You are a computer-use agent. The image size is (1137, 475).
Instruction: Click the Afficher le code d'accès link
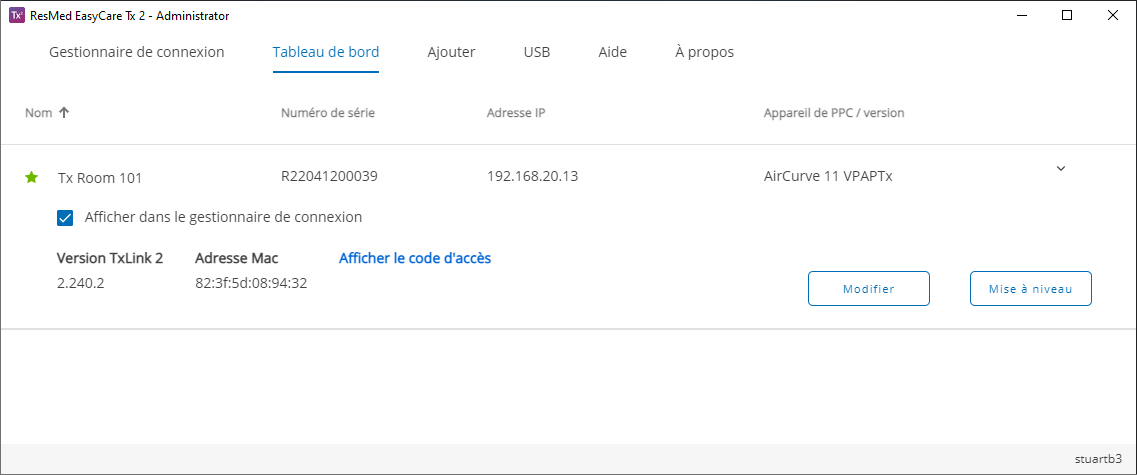tap(415, 258)
